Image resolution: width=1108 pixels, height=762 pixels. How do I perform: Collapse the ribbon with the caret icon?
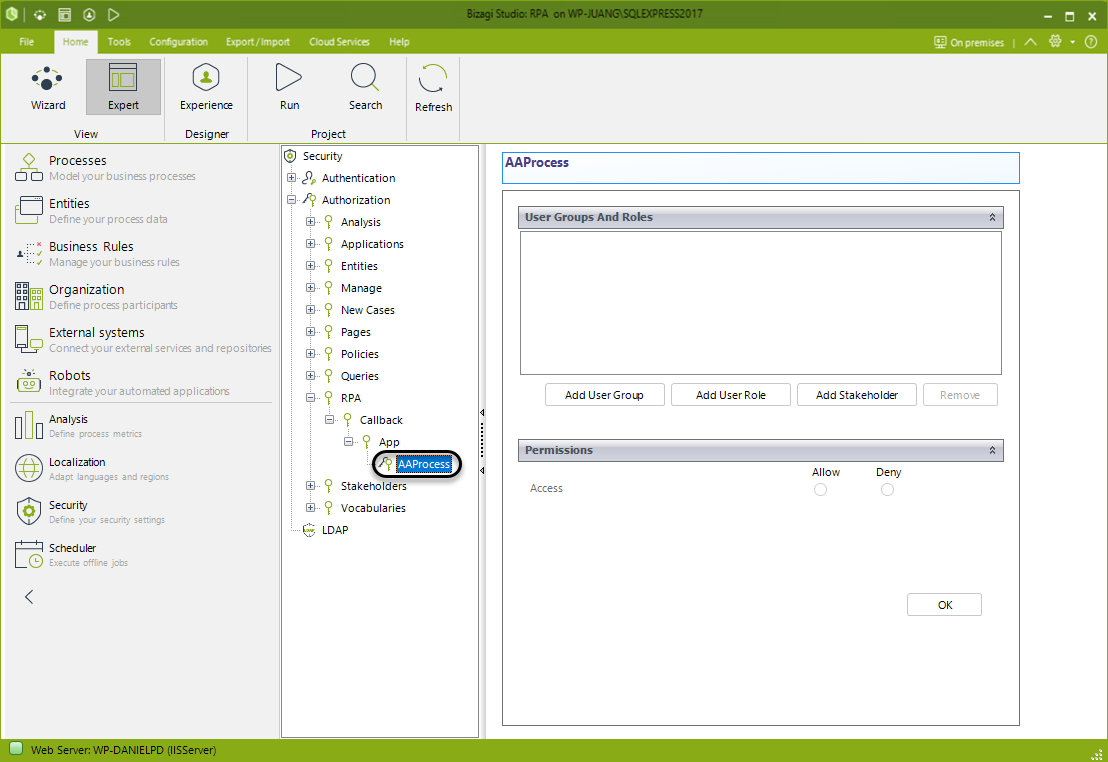pos(1030,42)
